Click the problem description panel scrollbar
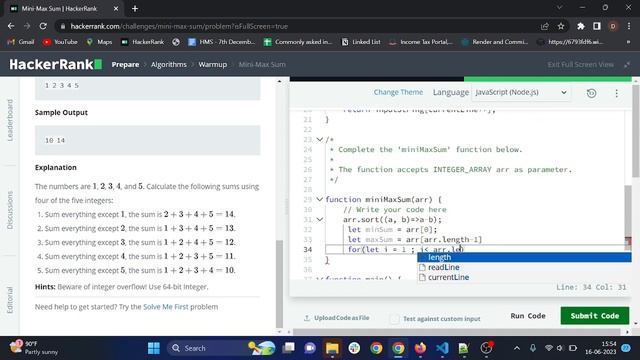The height and width of the screenshot is (360, 640). pos(280,284)
